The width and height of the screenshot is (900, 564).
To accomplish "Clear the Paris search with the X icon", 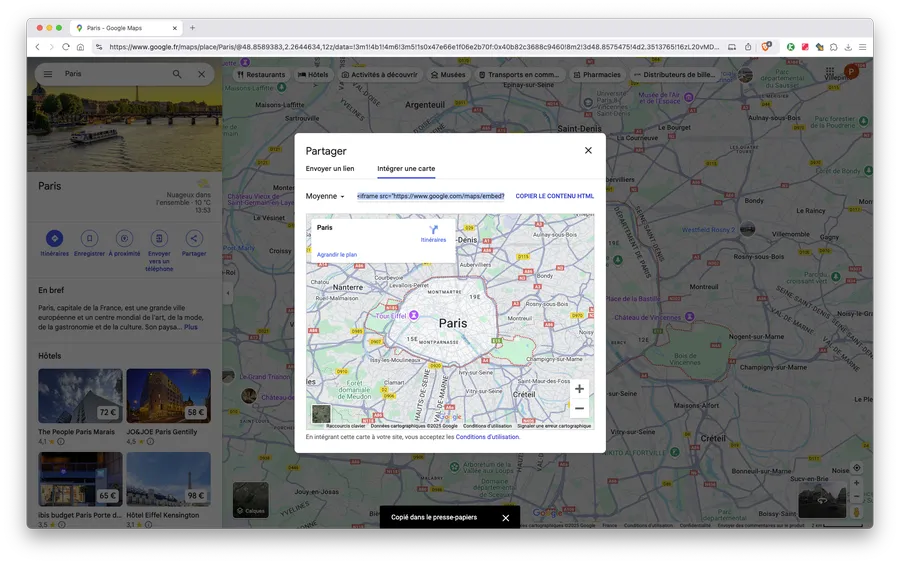I will pyautogui.click(x=201, y=74).
